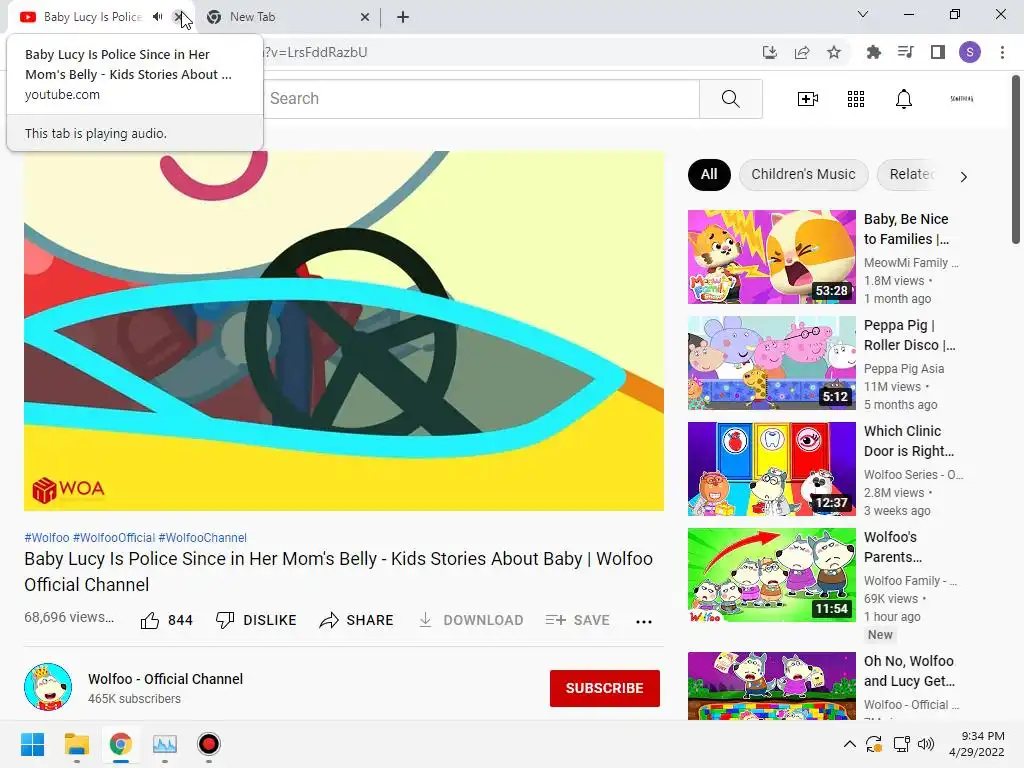Screen dimensions: 1024x768
Task: Open the three-dot more actions menu below video
Action: click(644, 622)
